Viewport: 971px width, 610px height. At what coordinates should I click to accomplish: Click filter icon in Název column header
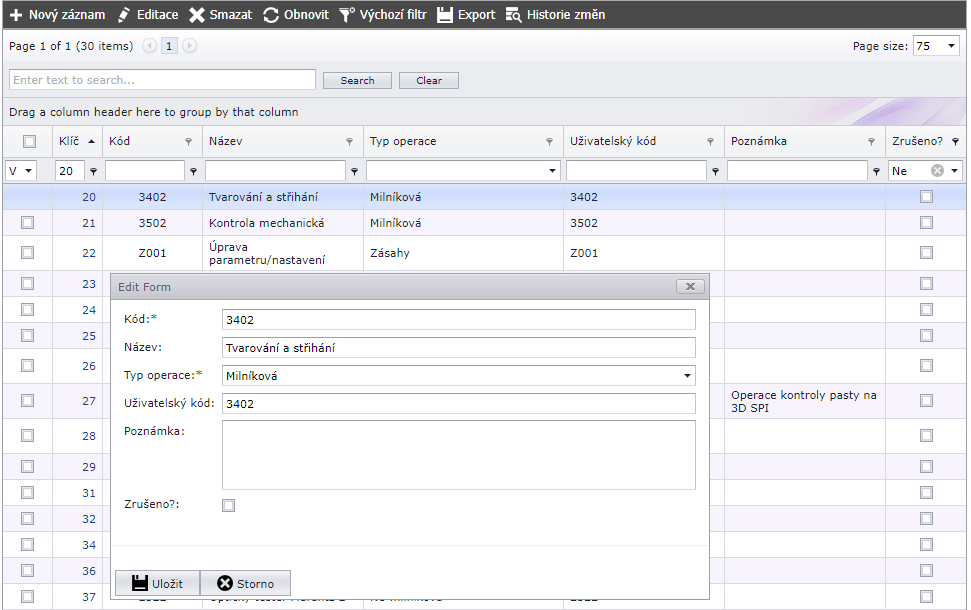[x=349, y=142]
